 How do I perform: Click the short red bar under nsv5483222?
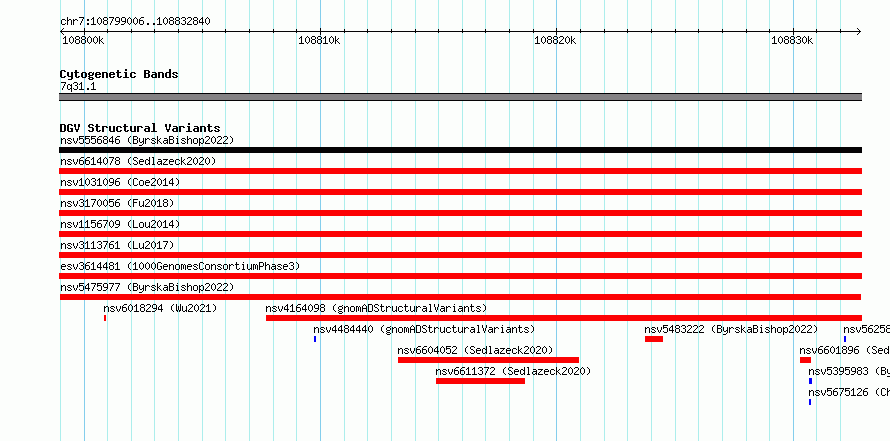click(x=654, y=339)
